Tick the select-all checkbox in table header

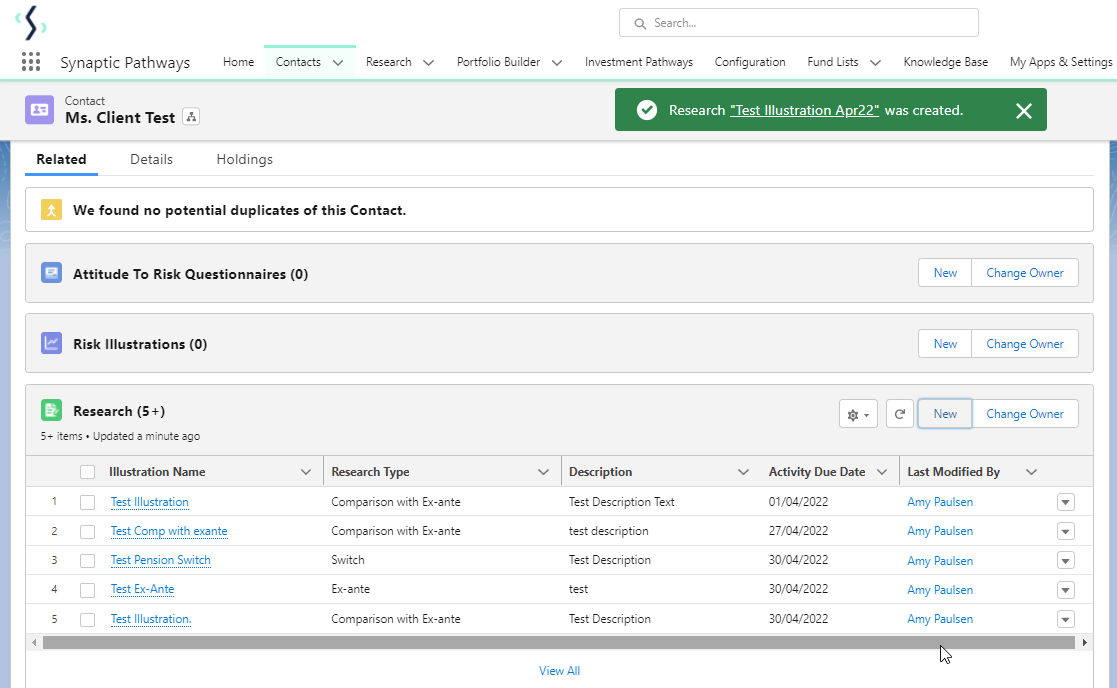point(88,472)
